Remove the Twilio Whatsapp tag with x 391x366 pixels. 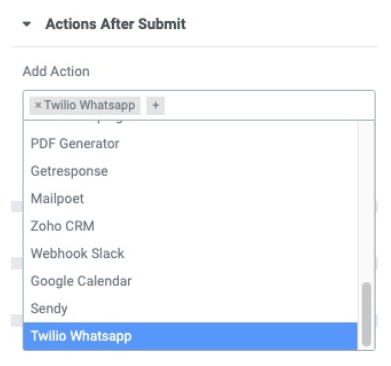click(38, 105)
